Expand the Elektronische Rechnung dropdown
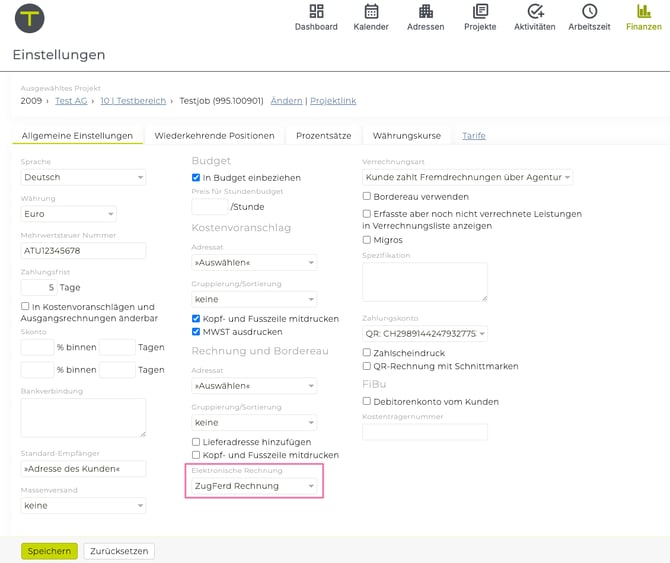The image size is (670, 563). coord(254,486)
